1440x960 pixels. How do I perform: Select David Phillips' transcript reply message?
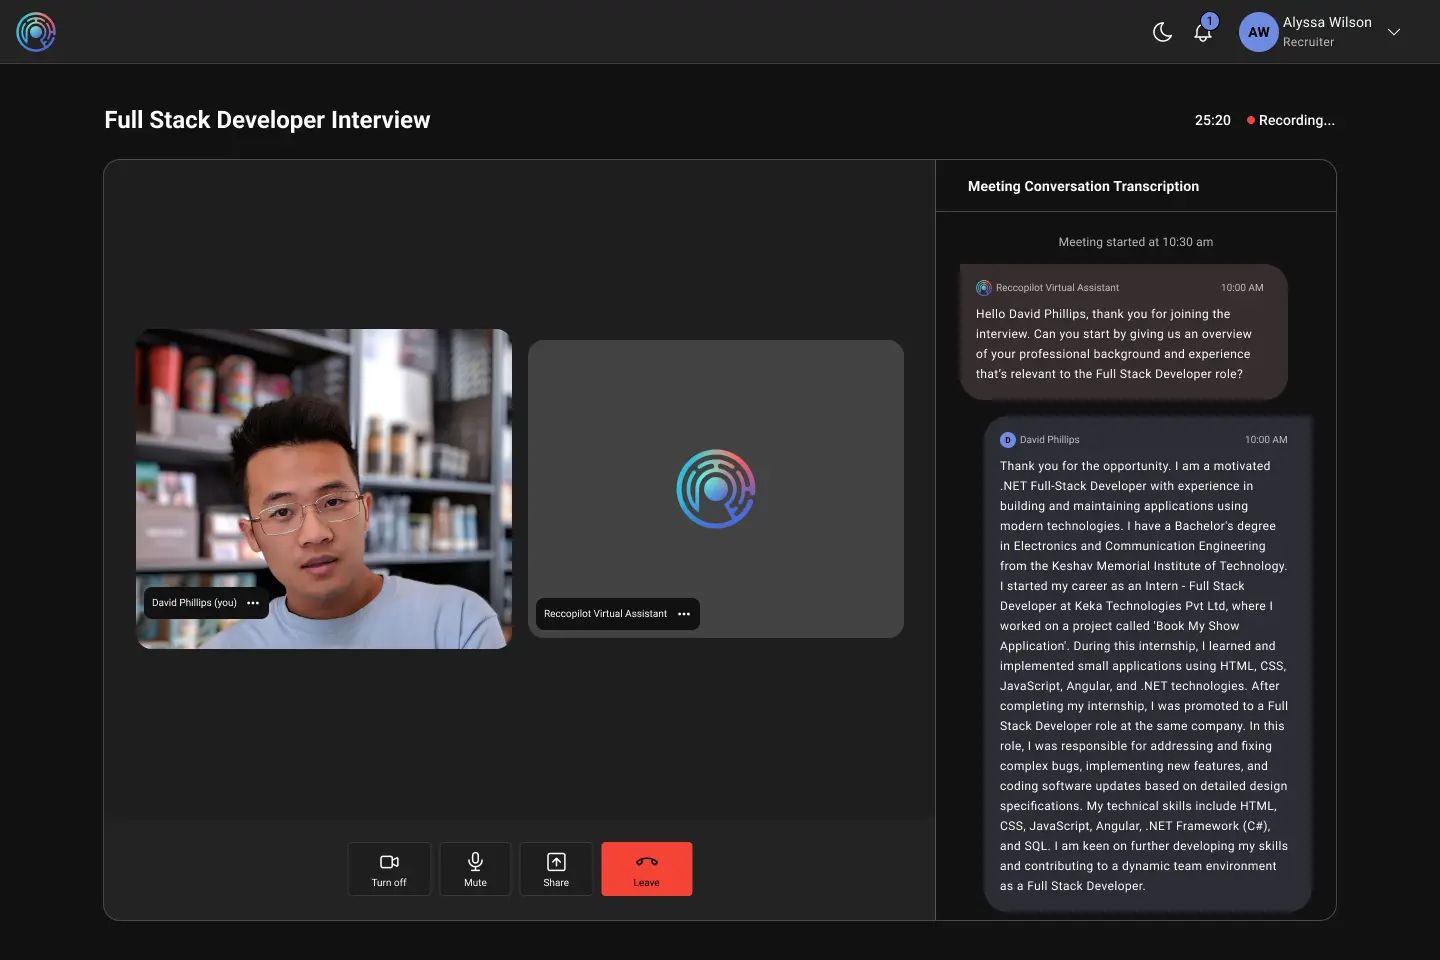1148,664
